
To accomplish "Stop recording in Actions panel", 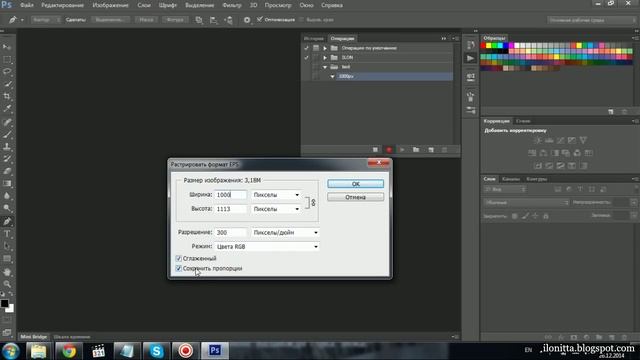I will [x=375, y=150].
